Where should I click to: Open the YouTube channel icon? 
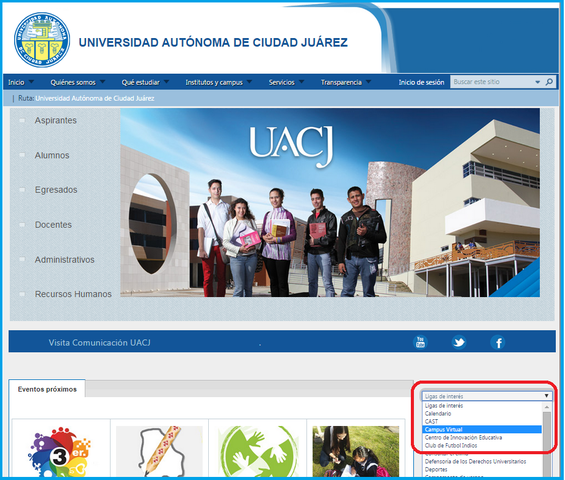[x=420, y=342]
